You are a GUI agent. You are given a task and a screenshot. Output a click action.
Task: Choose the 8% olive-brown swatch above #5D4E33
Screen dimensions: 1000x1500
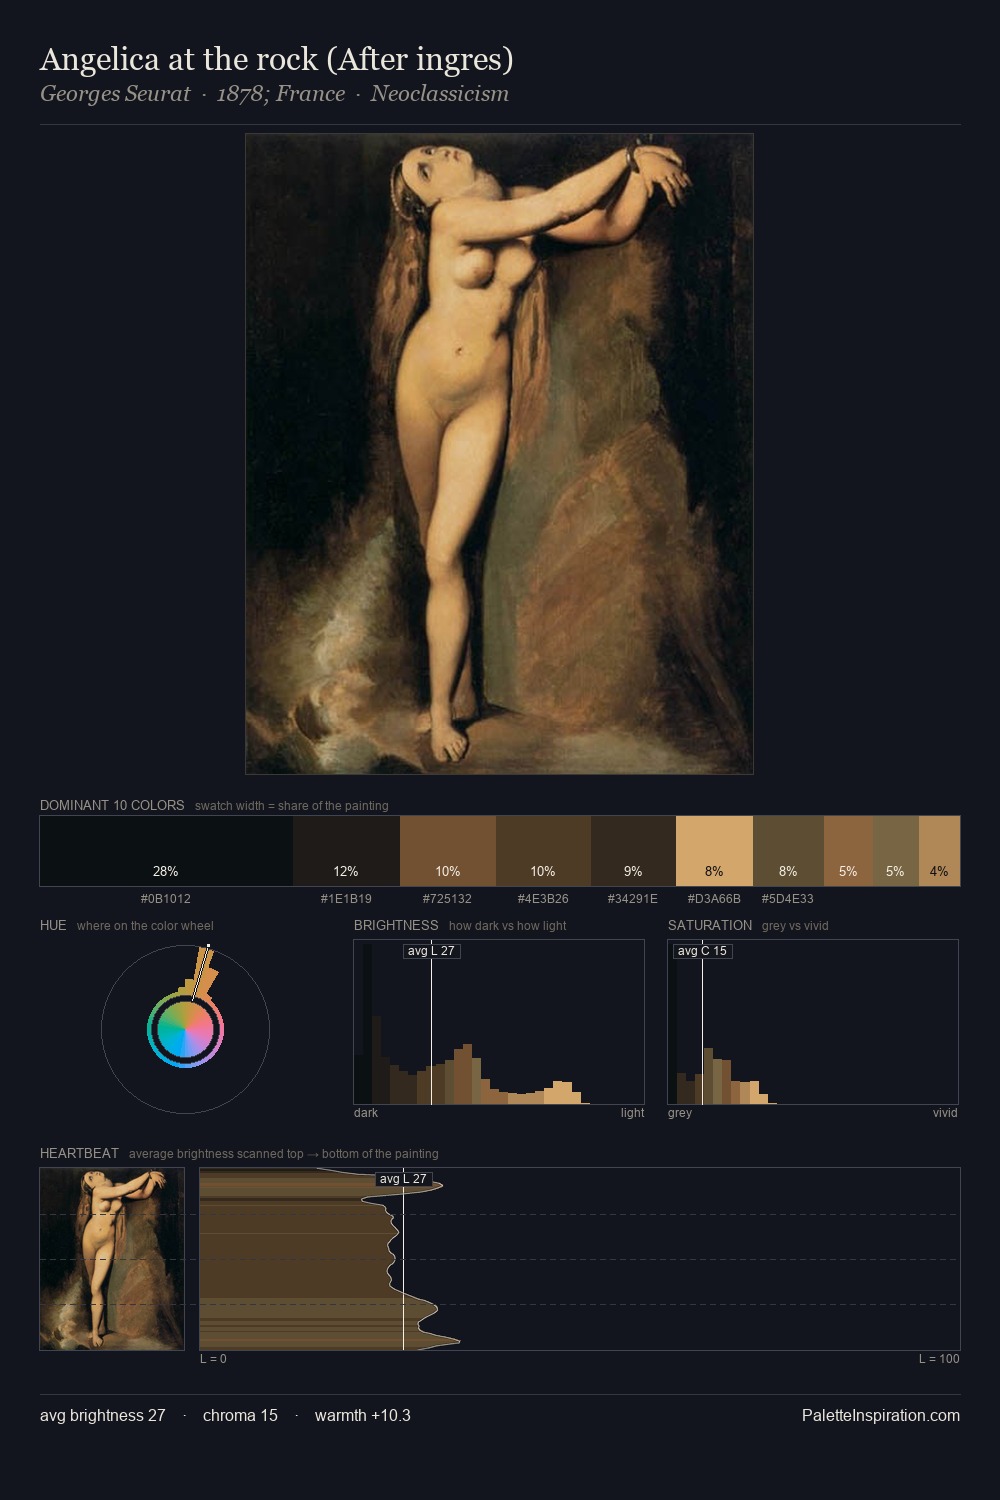pos(788,851)
